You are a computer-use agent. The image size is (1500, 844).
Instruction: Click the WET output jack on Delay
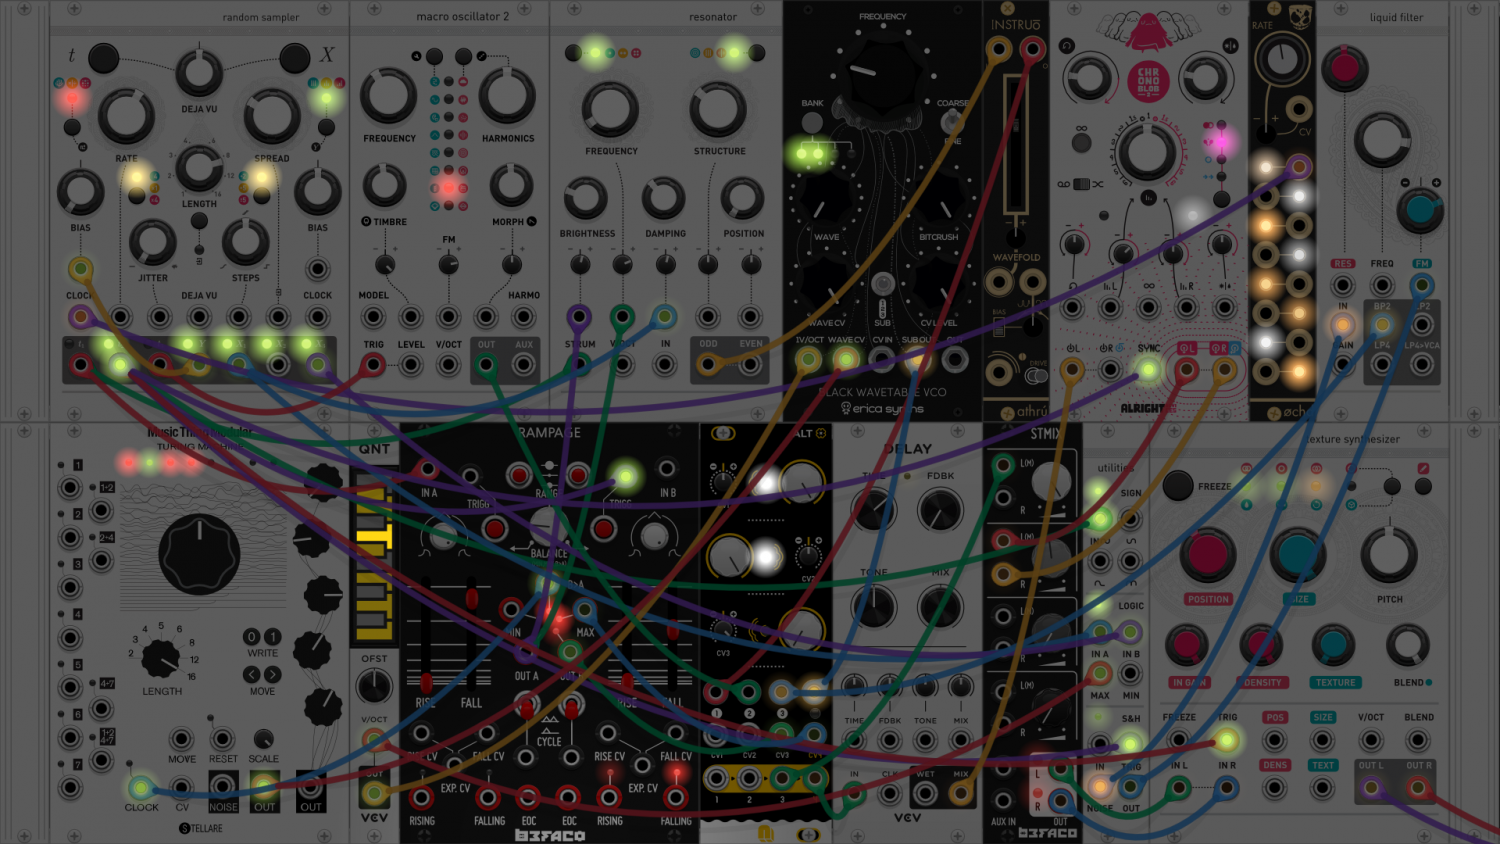pyautogui.click(x=925, y=794)
